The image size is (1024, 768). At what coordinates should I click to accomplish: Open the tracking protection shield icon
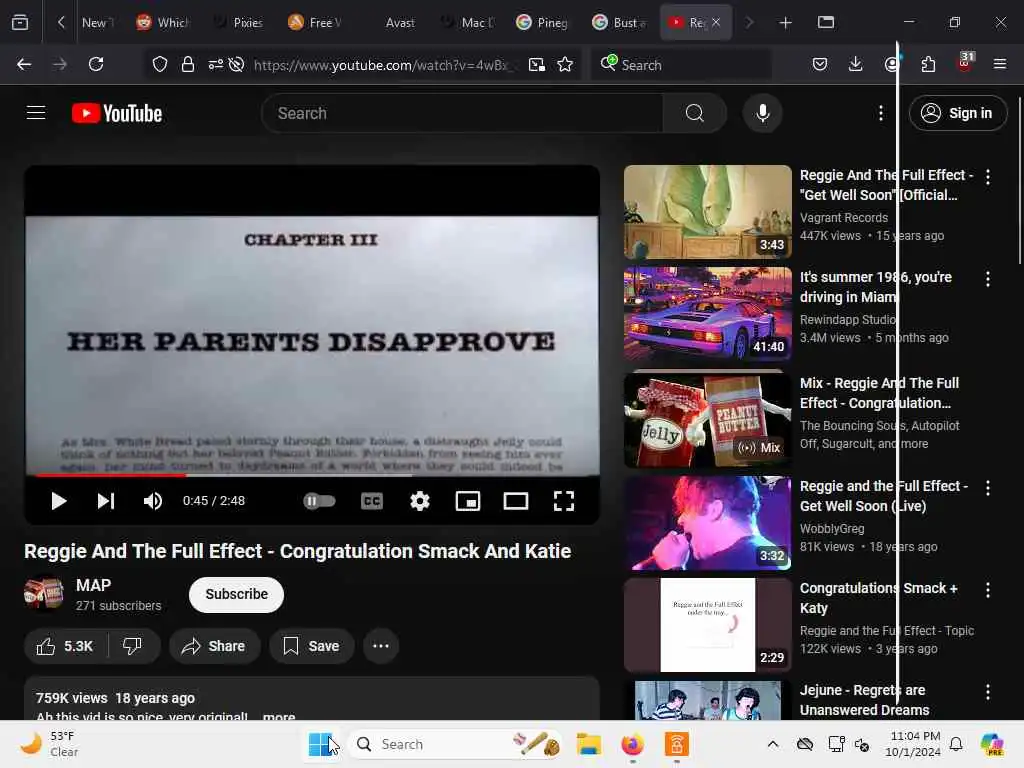coord(160,64)
